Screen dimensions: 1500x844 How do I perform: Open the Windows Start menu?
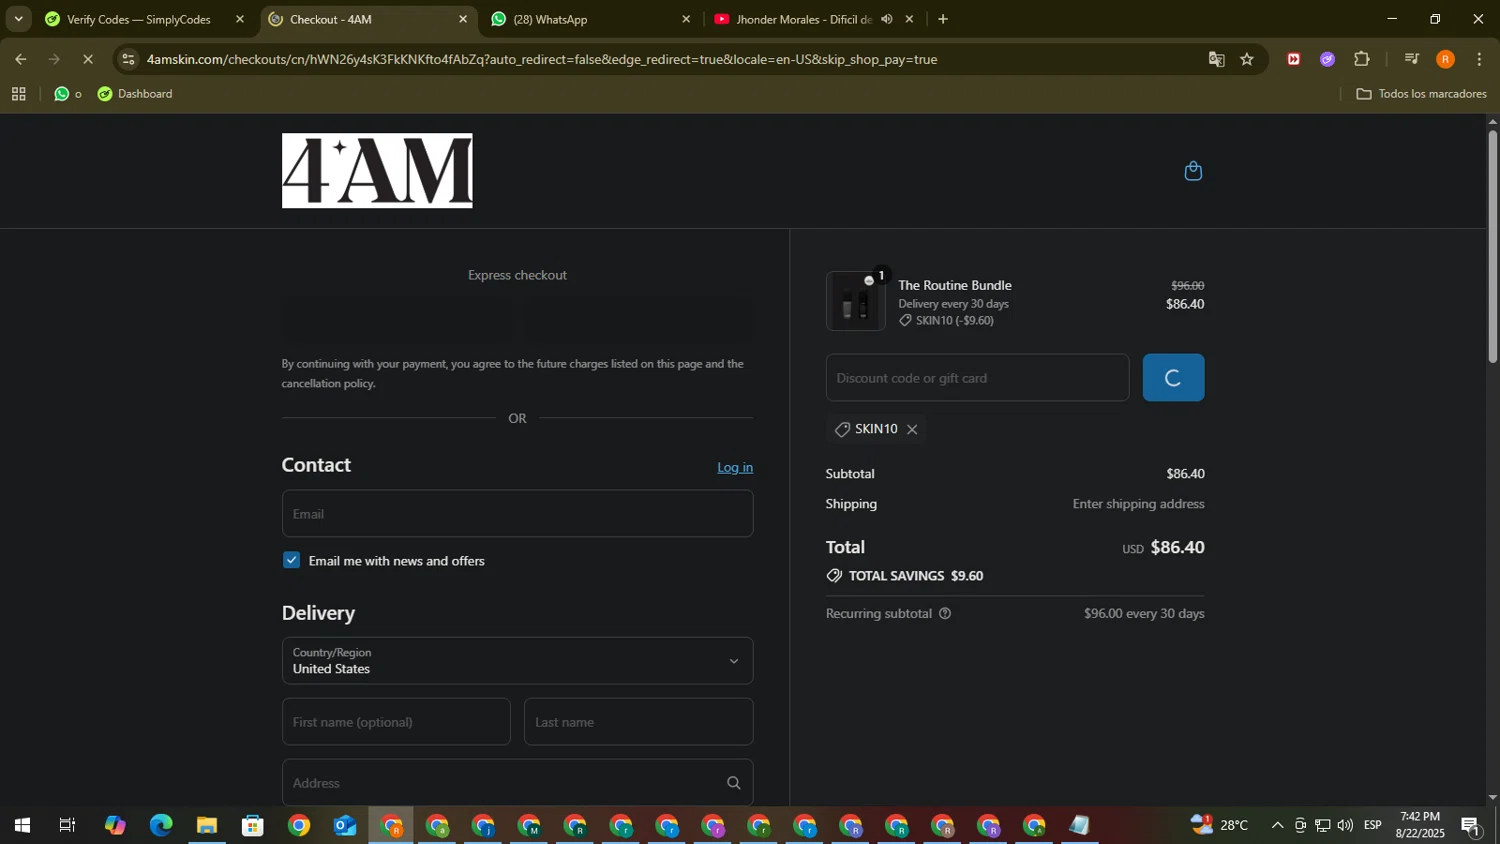(x=22, y=826)
